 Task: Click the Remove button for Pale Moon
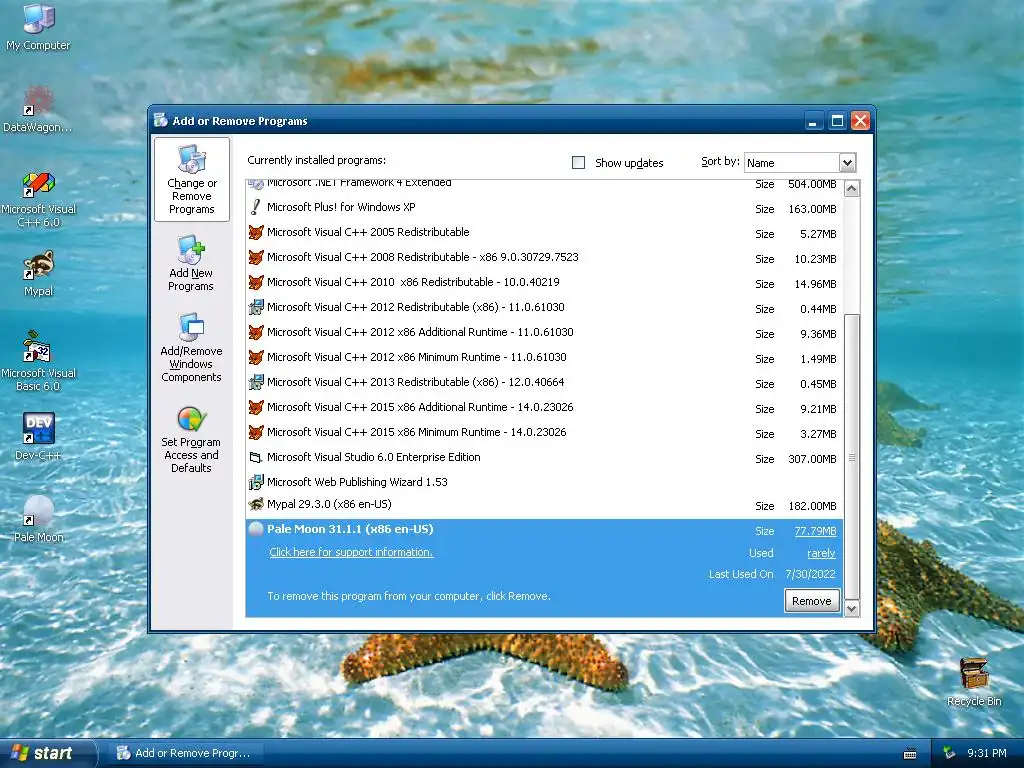(811, 601)
